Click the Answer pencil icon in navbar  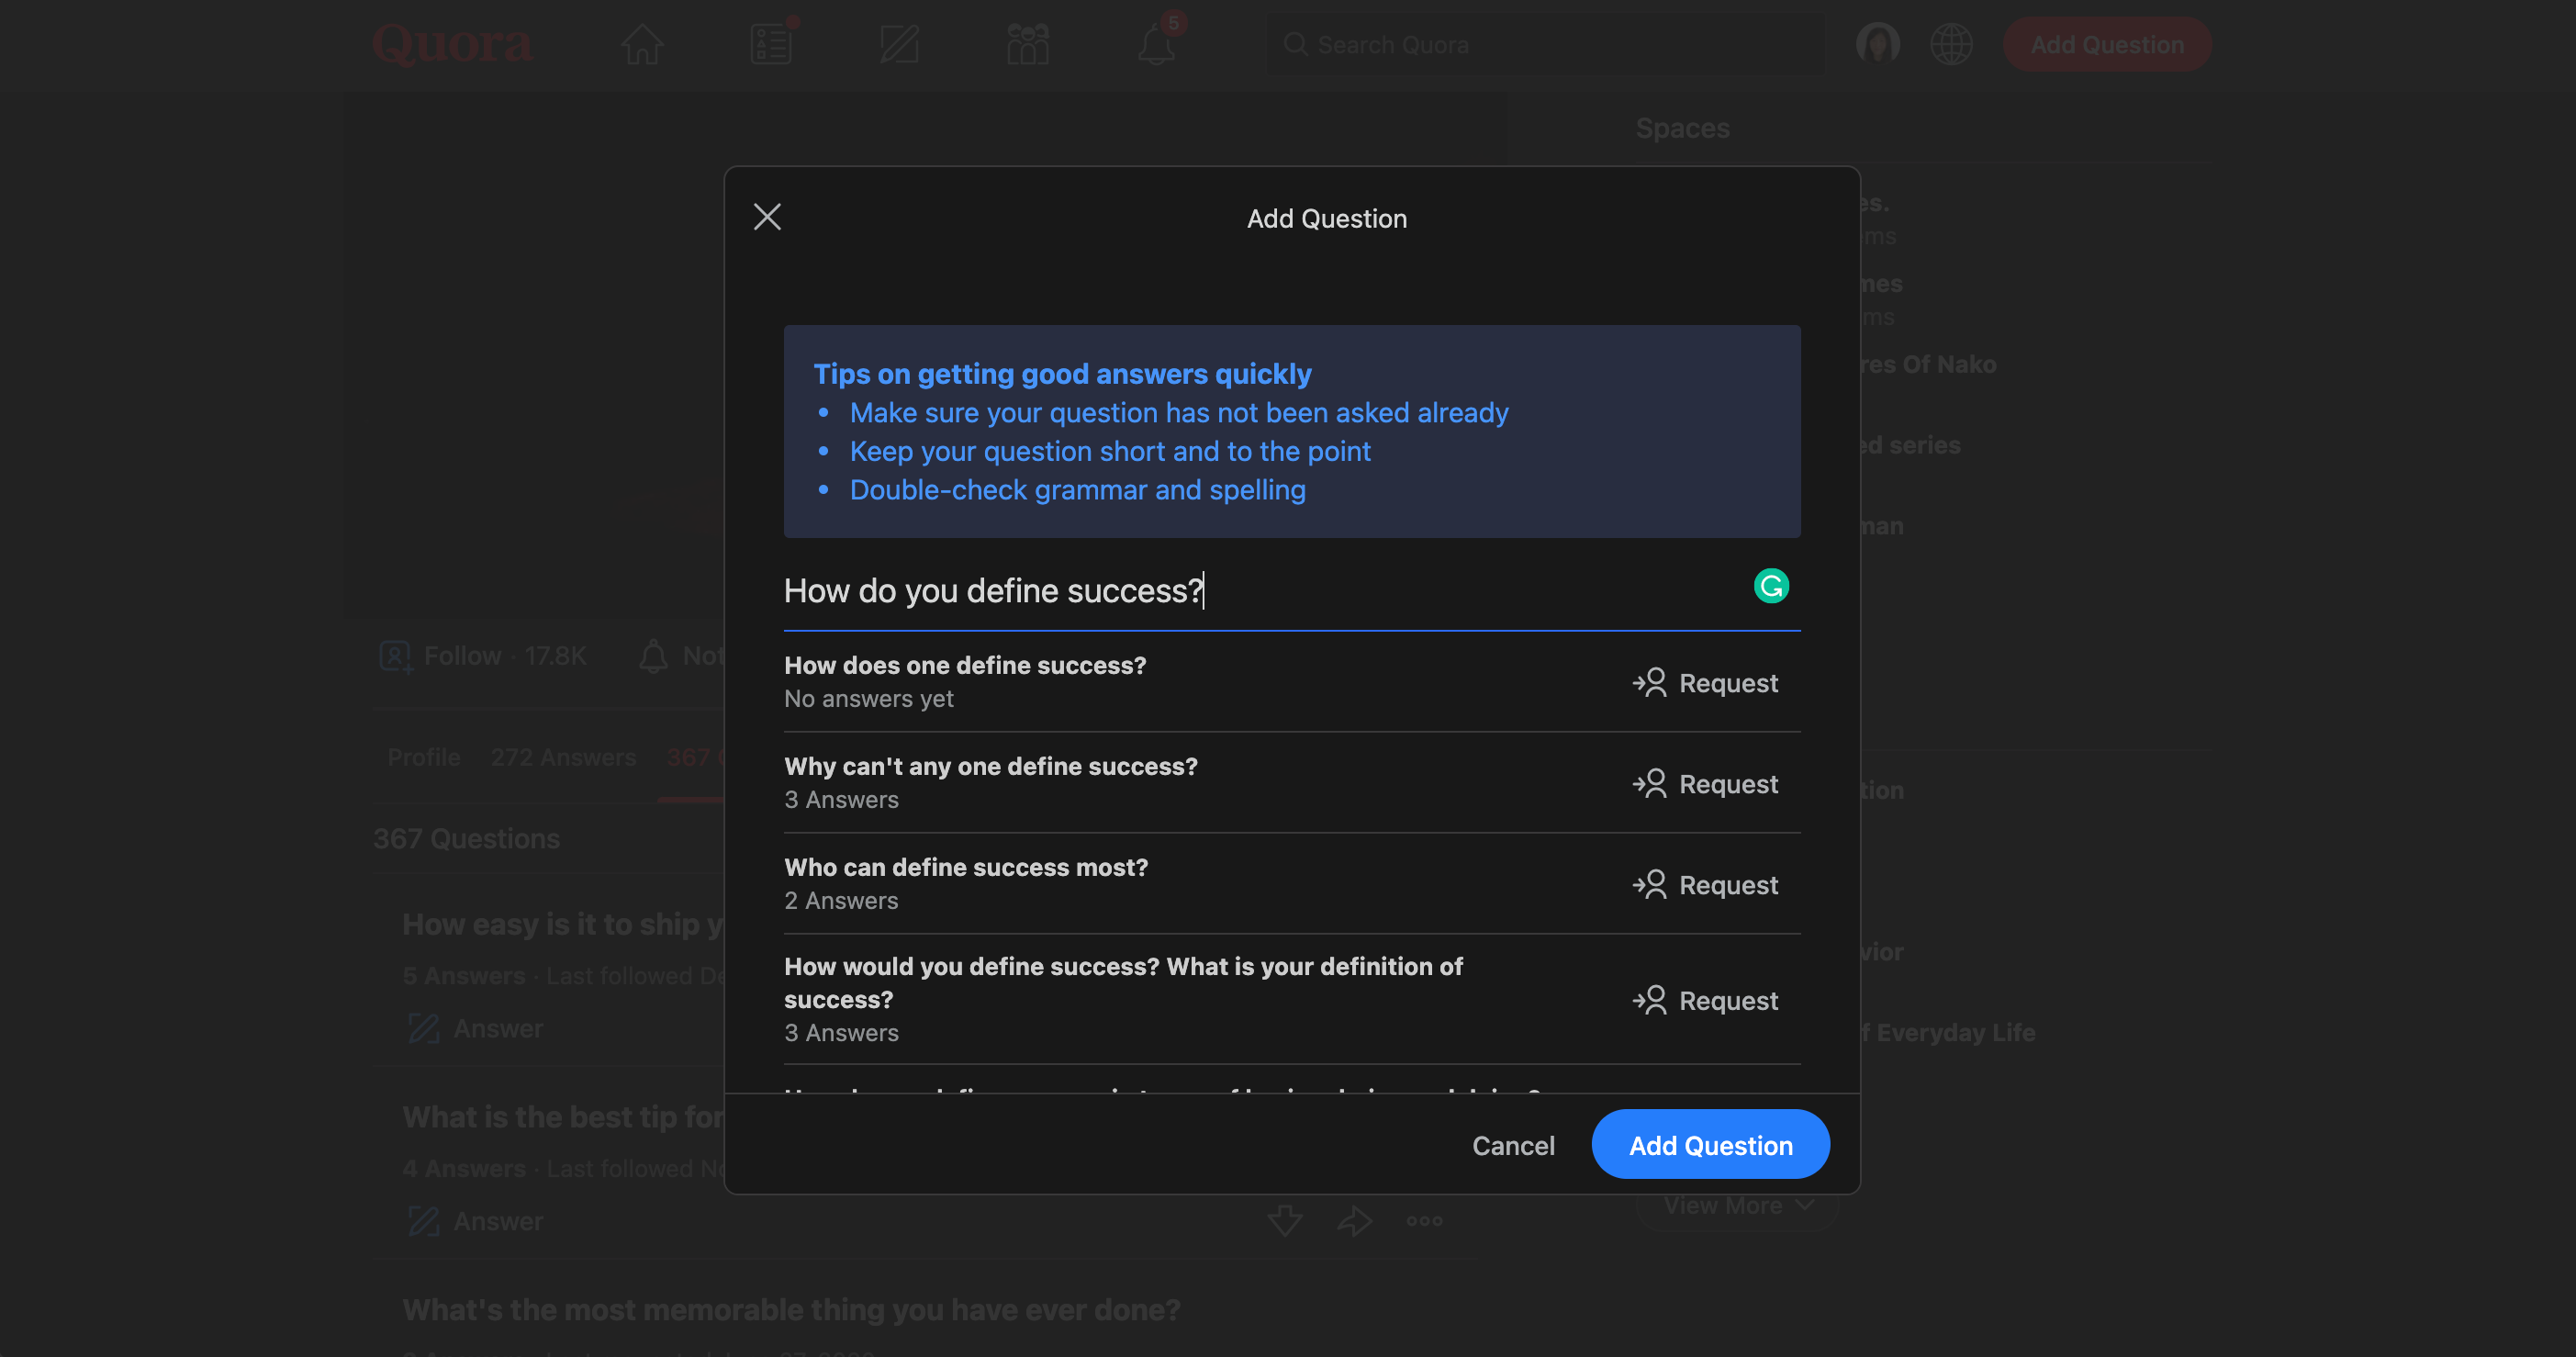pos(899,45)
